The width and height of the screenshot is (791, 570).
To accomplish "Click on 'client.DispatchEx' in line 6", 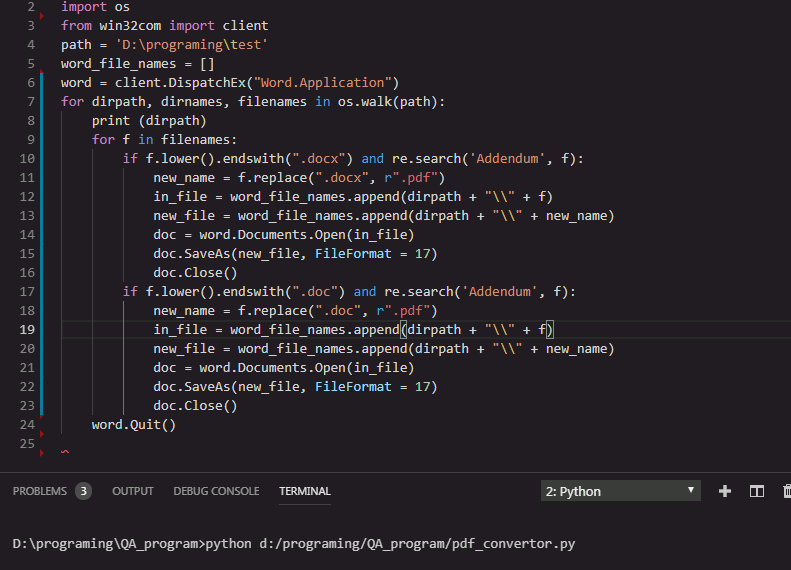I will pyautogui.click(x=180, y=83).
